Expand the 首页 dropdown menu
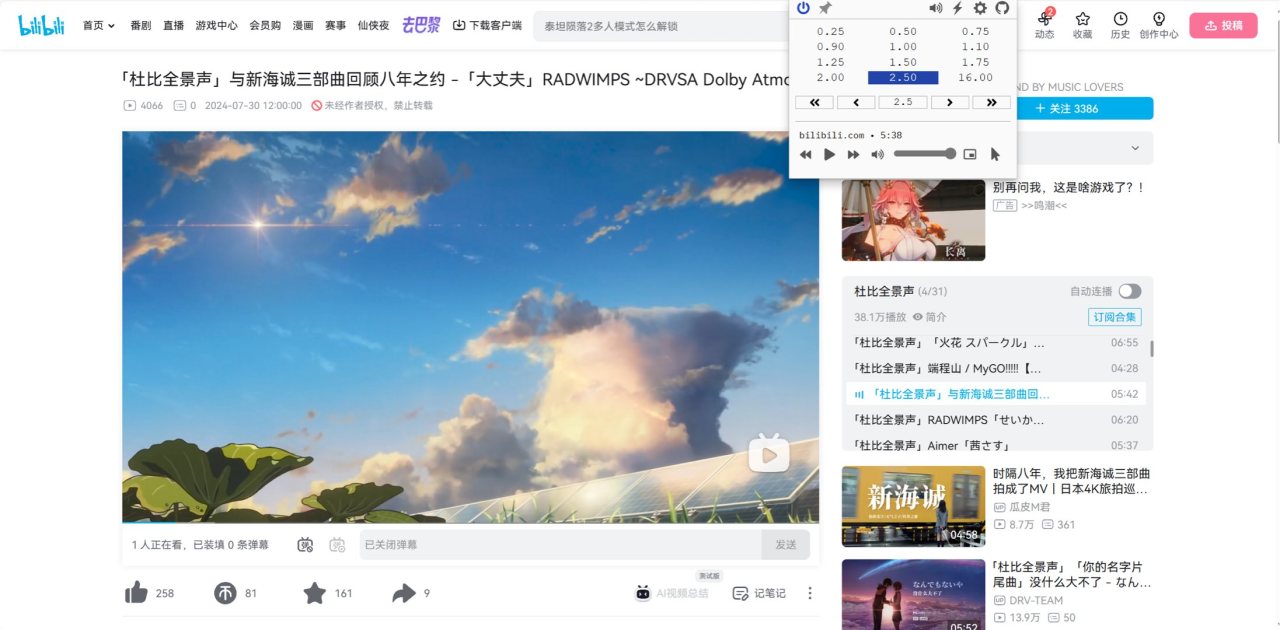Screen dimensions: 1280x630 click(99, 25)
